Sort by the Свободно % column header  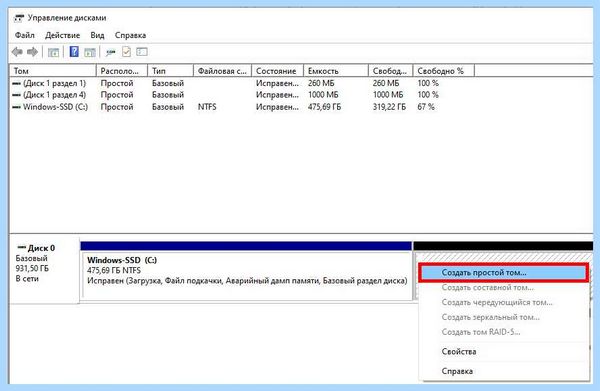pos(444,71)
